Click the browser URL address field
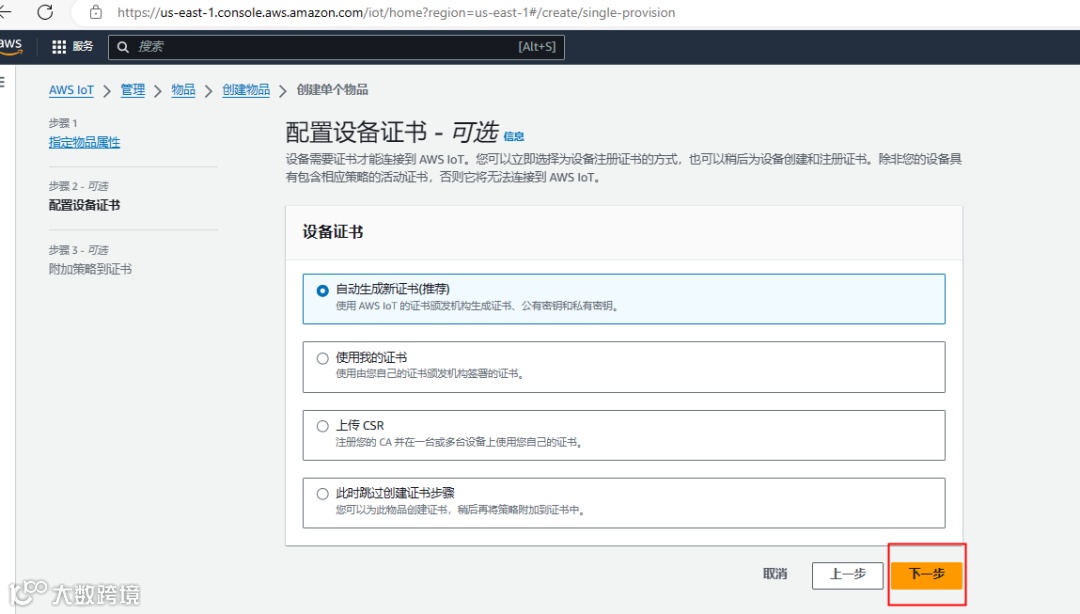Image resolution: width=1080 pixels, height=614 pixels. tap(396, 12)
